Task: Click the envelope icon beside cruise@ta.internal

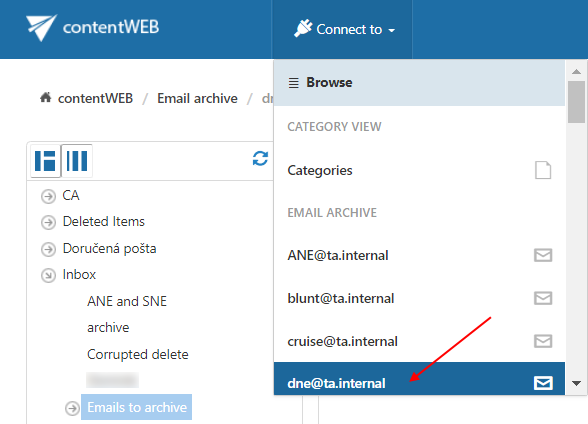Action: 543,341
